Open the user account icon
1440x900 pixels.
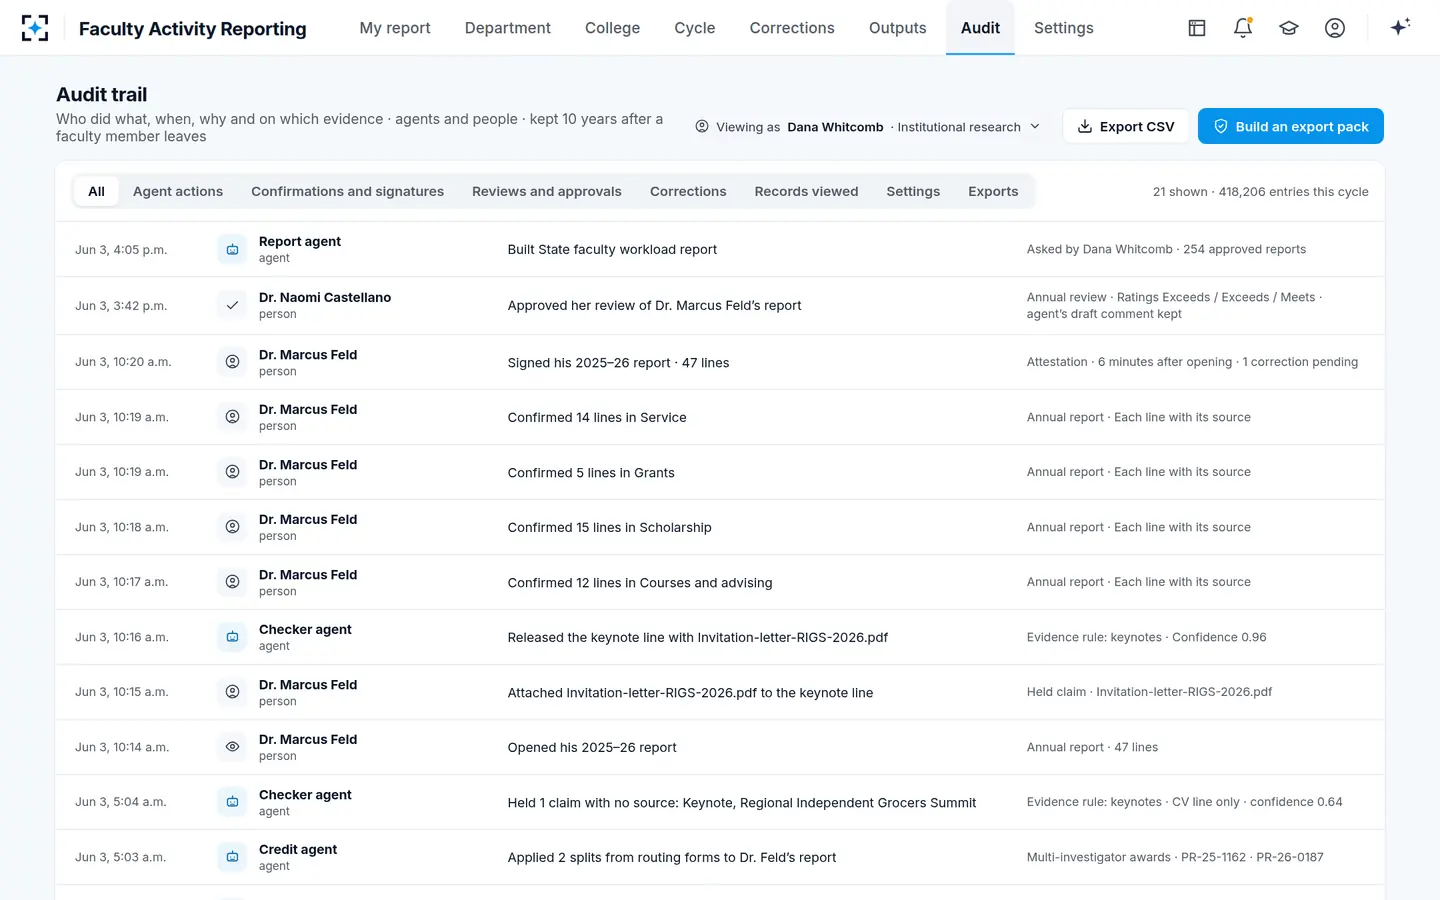tap(1335, 28)
